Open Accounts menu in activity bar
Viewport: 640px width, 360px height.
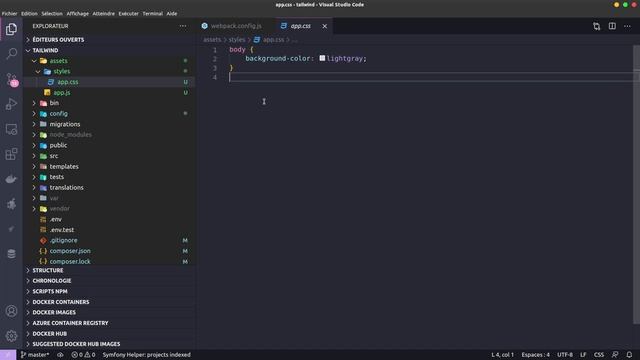coord(11,311)
